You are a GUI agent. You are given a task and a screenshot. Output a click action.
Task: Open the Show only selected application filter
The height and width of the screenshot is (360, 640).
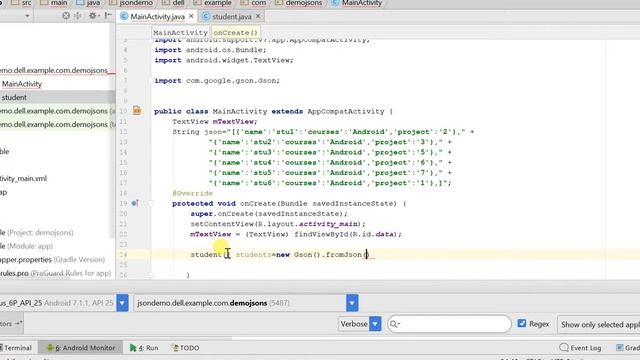coord(599,324)
